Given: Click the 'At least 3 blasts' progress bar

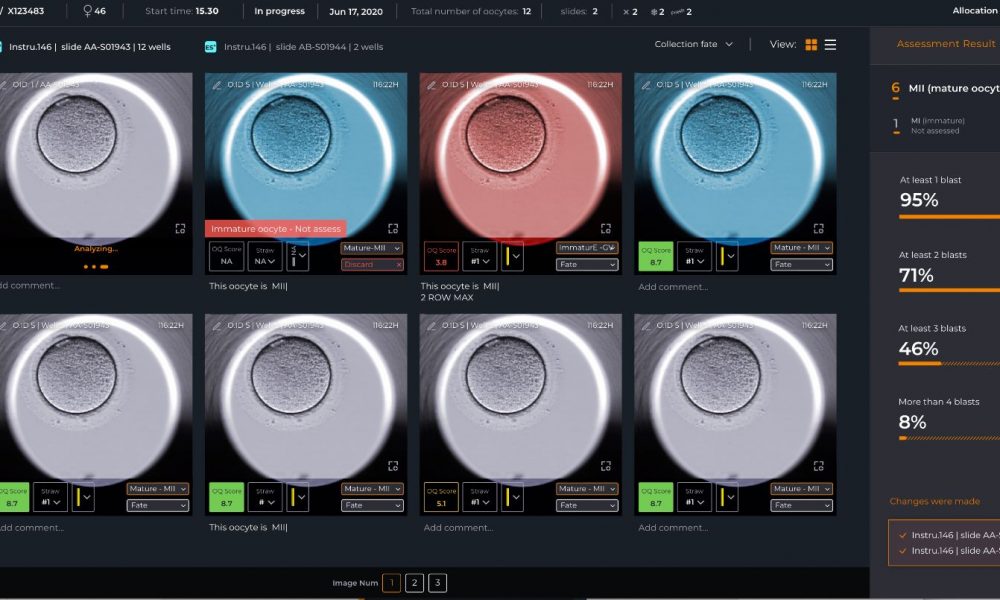Looking at the screenshot, I should [x=949, y=363].
